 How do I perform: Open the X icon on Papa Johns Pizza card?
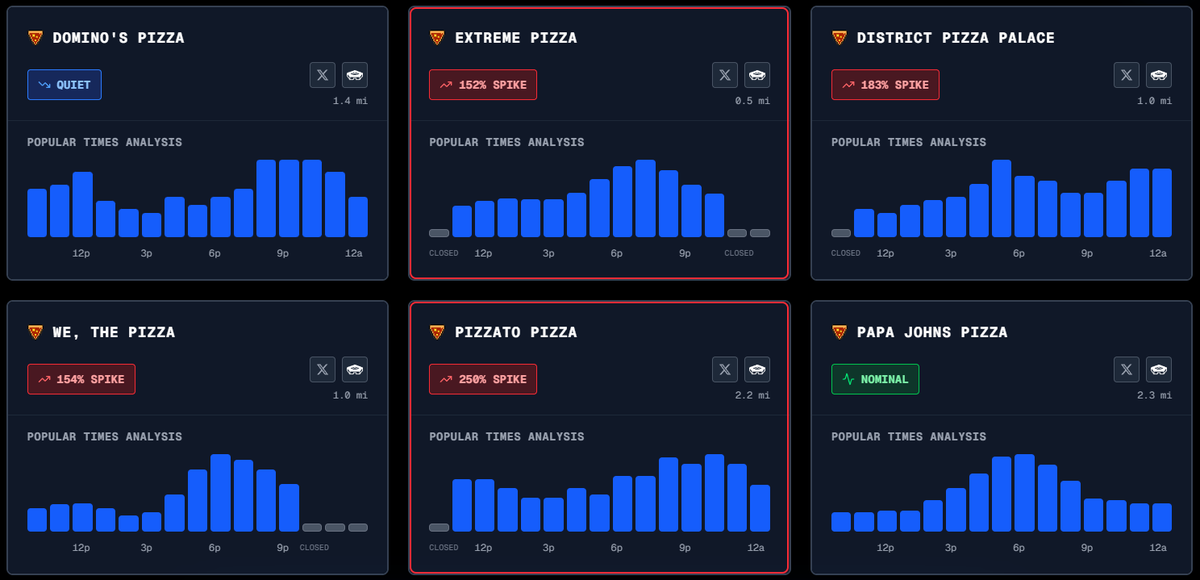[x=1127, y=369]
